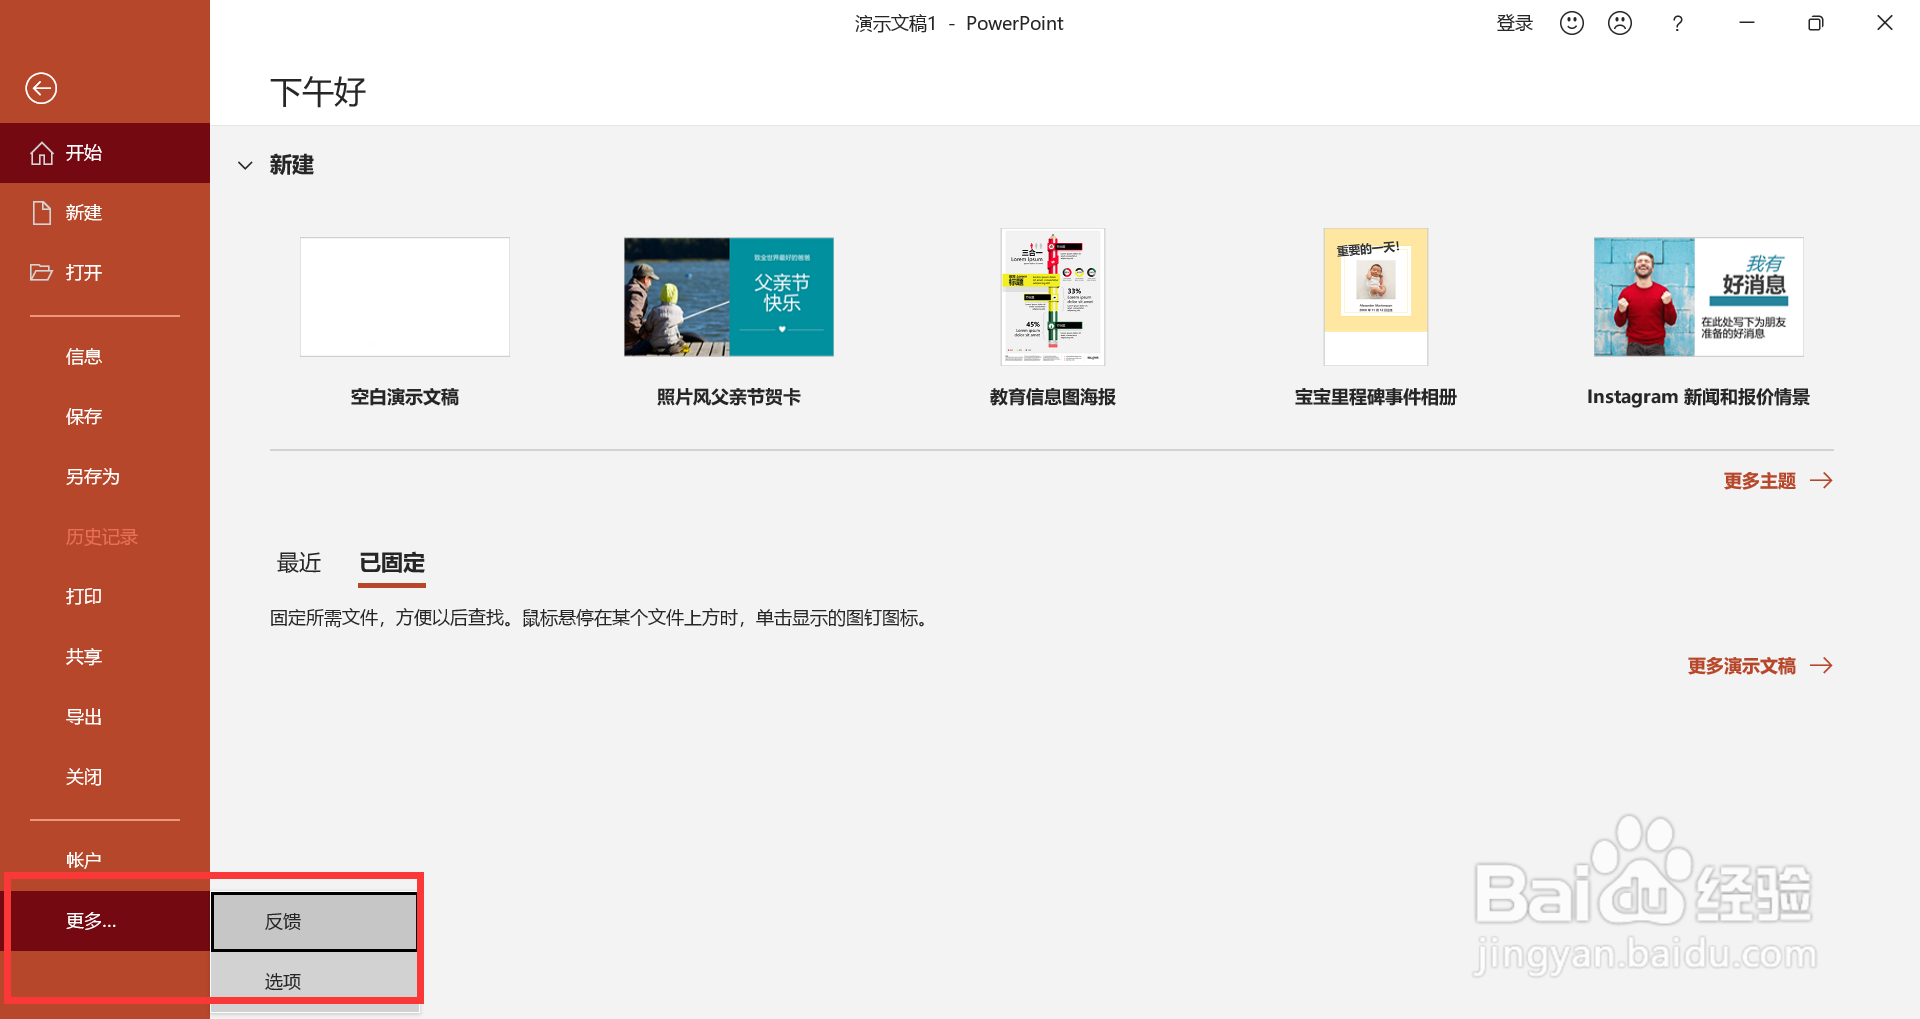
Task: Click the question mark help icon
Action: (1678, 23)
